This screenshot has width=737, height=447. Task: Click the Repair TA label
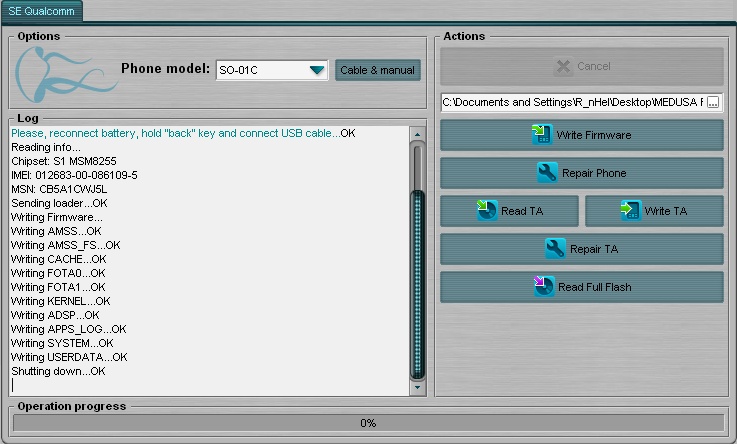(x=594, y=249)
